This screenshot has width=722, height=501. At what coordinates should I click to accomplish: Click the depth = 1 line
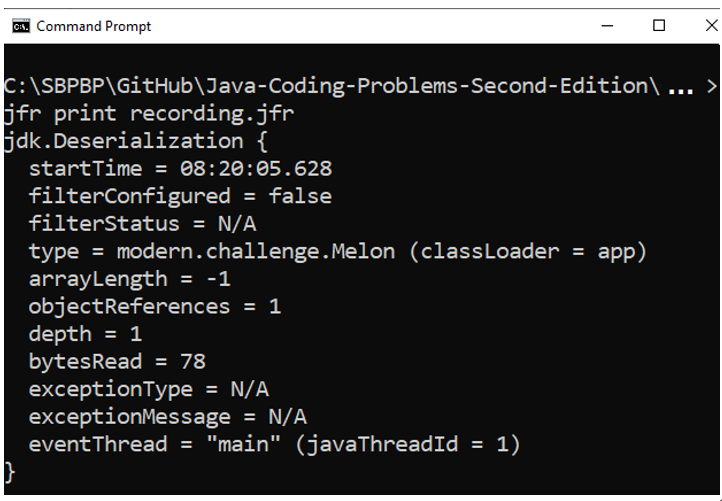pos(85,335)
